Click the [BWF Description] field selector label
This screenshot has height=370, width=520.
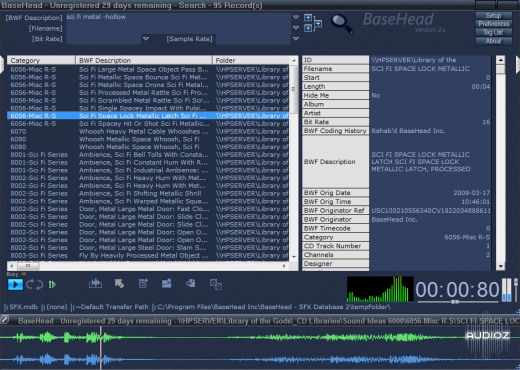click(34, 18)
